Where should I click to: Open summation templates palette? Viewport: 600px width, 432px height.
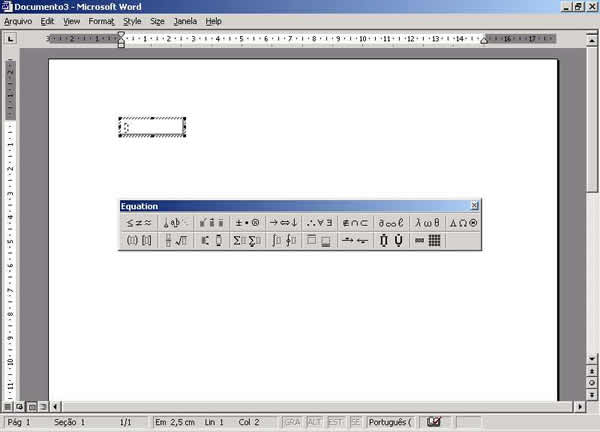247,241
